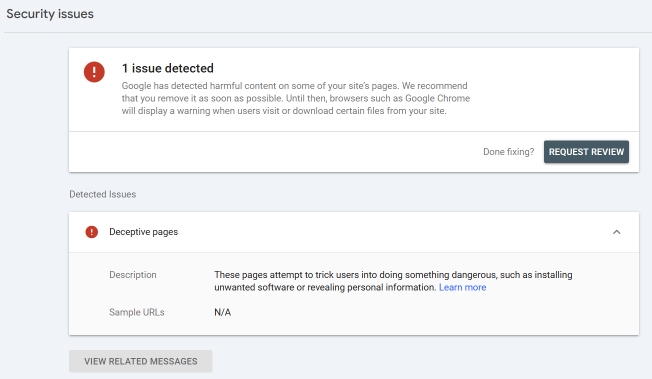Image resolution: width=652 pixels, height=379 pixels.
Task: Click the Sample URLs field label
Action: click(x=137, y=312)
